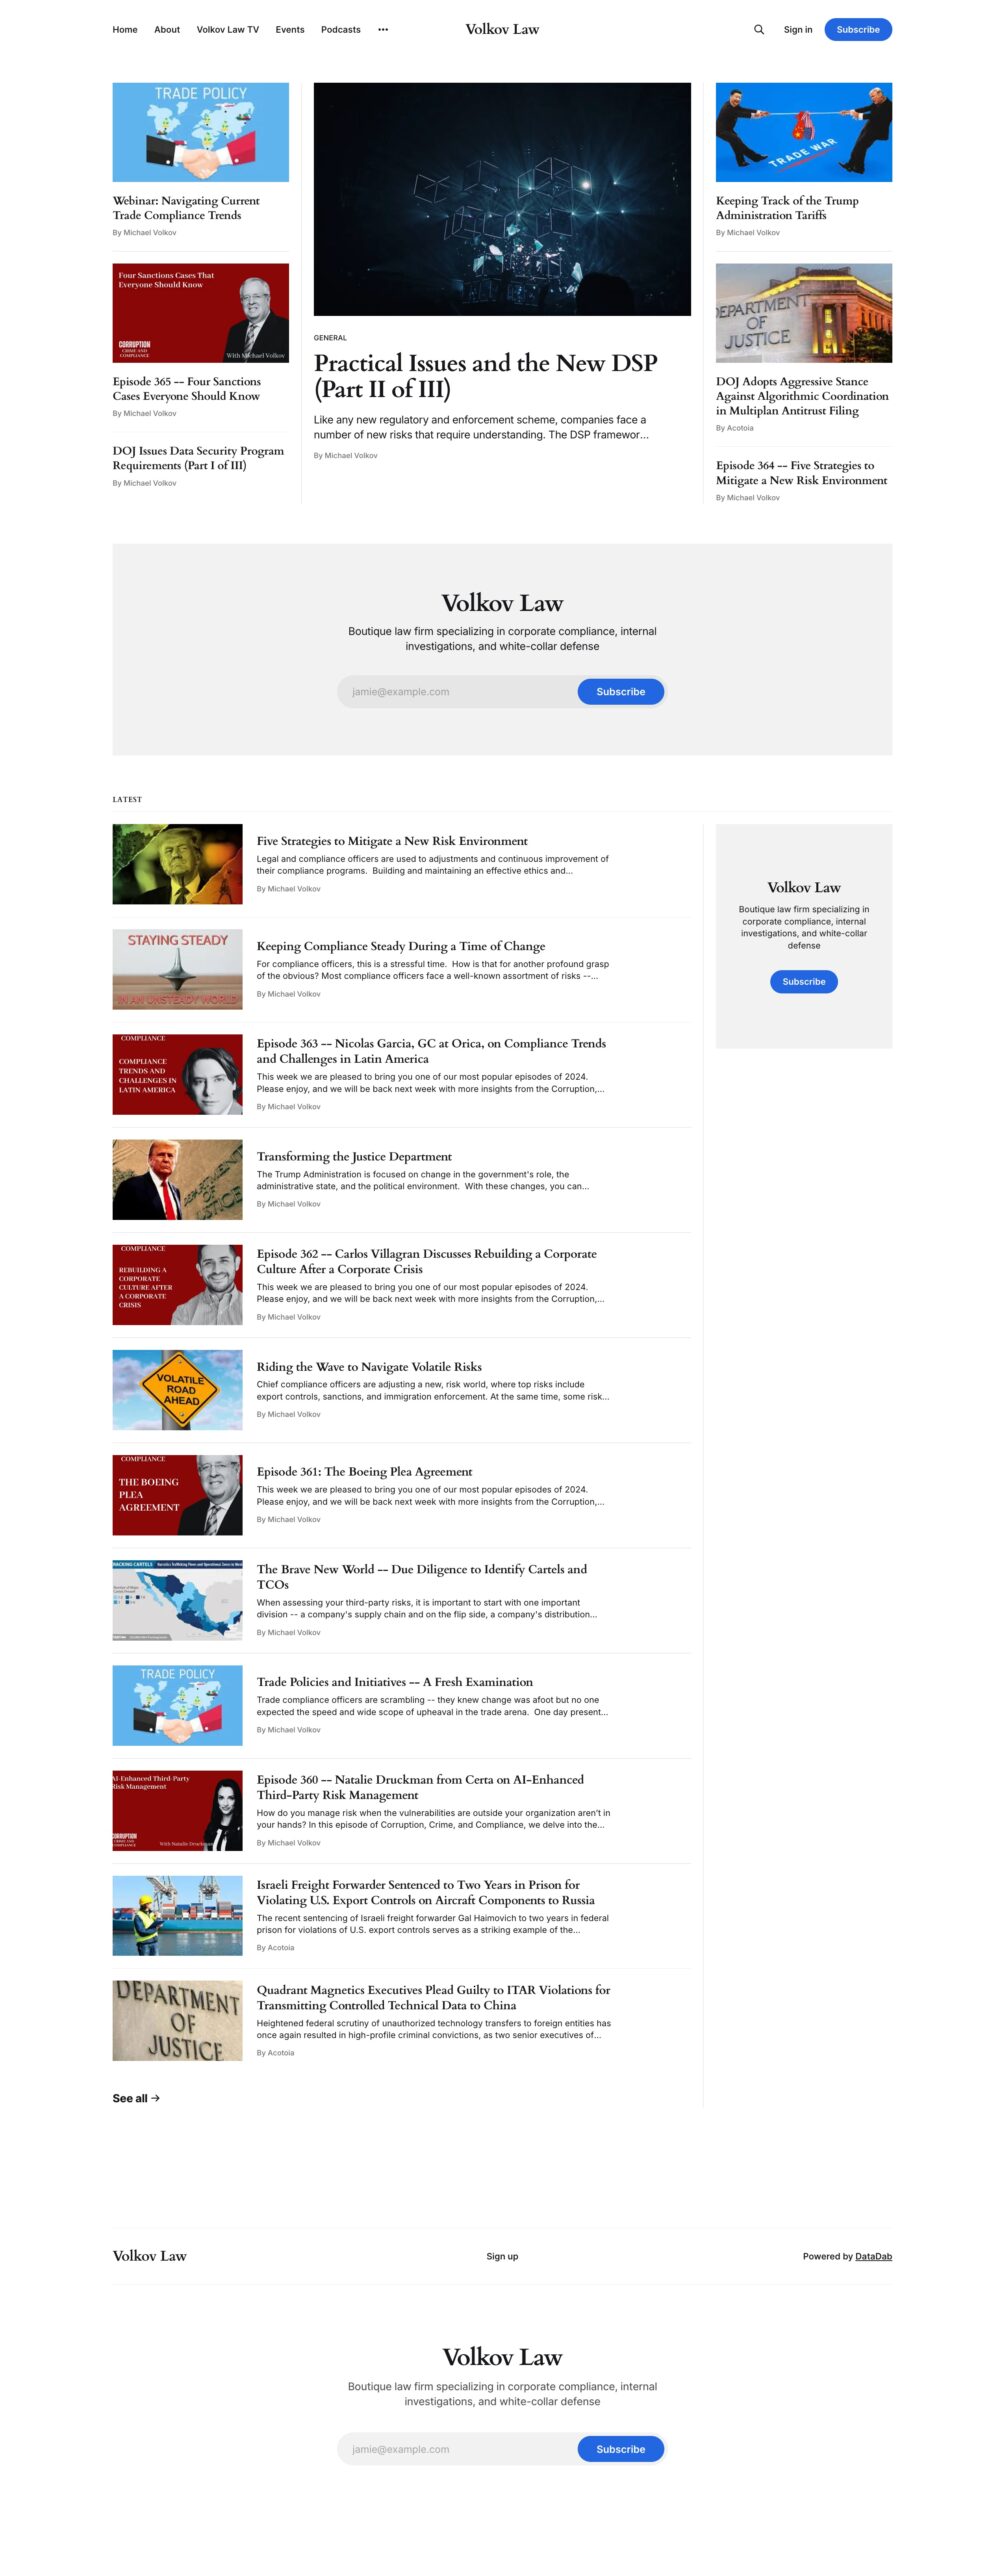Image resolution: width=1005 pixels, height=2560 pixels.
Task: Open the Trade War tariffs thumbnail image
Action: coord(804,132)
